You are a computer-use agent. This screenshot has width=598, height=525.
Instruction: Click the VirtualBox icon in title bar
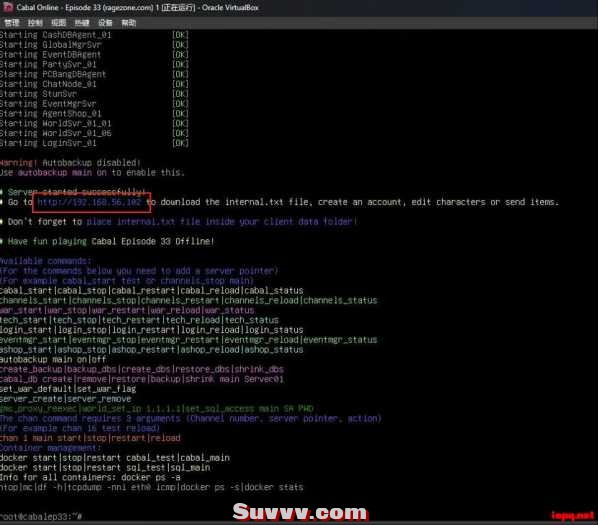(x=8, y=7)
